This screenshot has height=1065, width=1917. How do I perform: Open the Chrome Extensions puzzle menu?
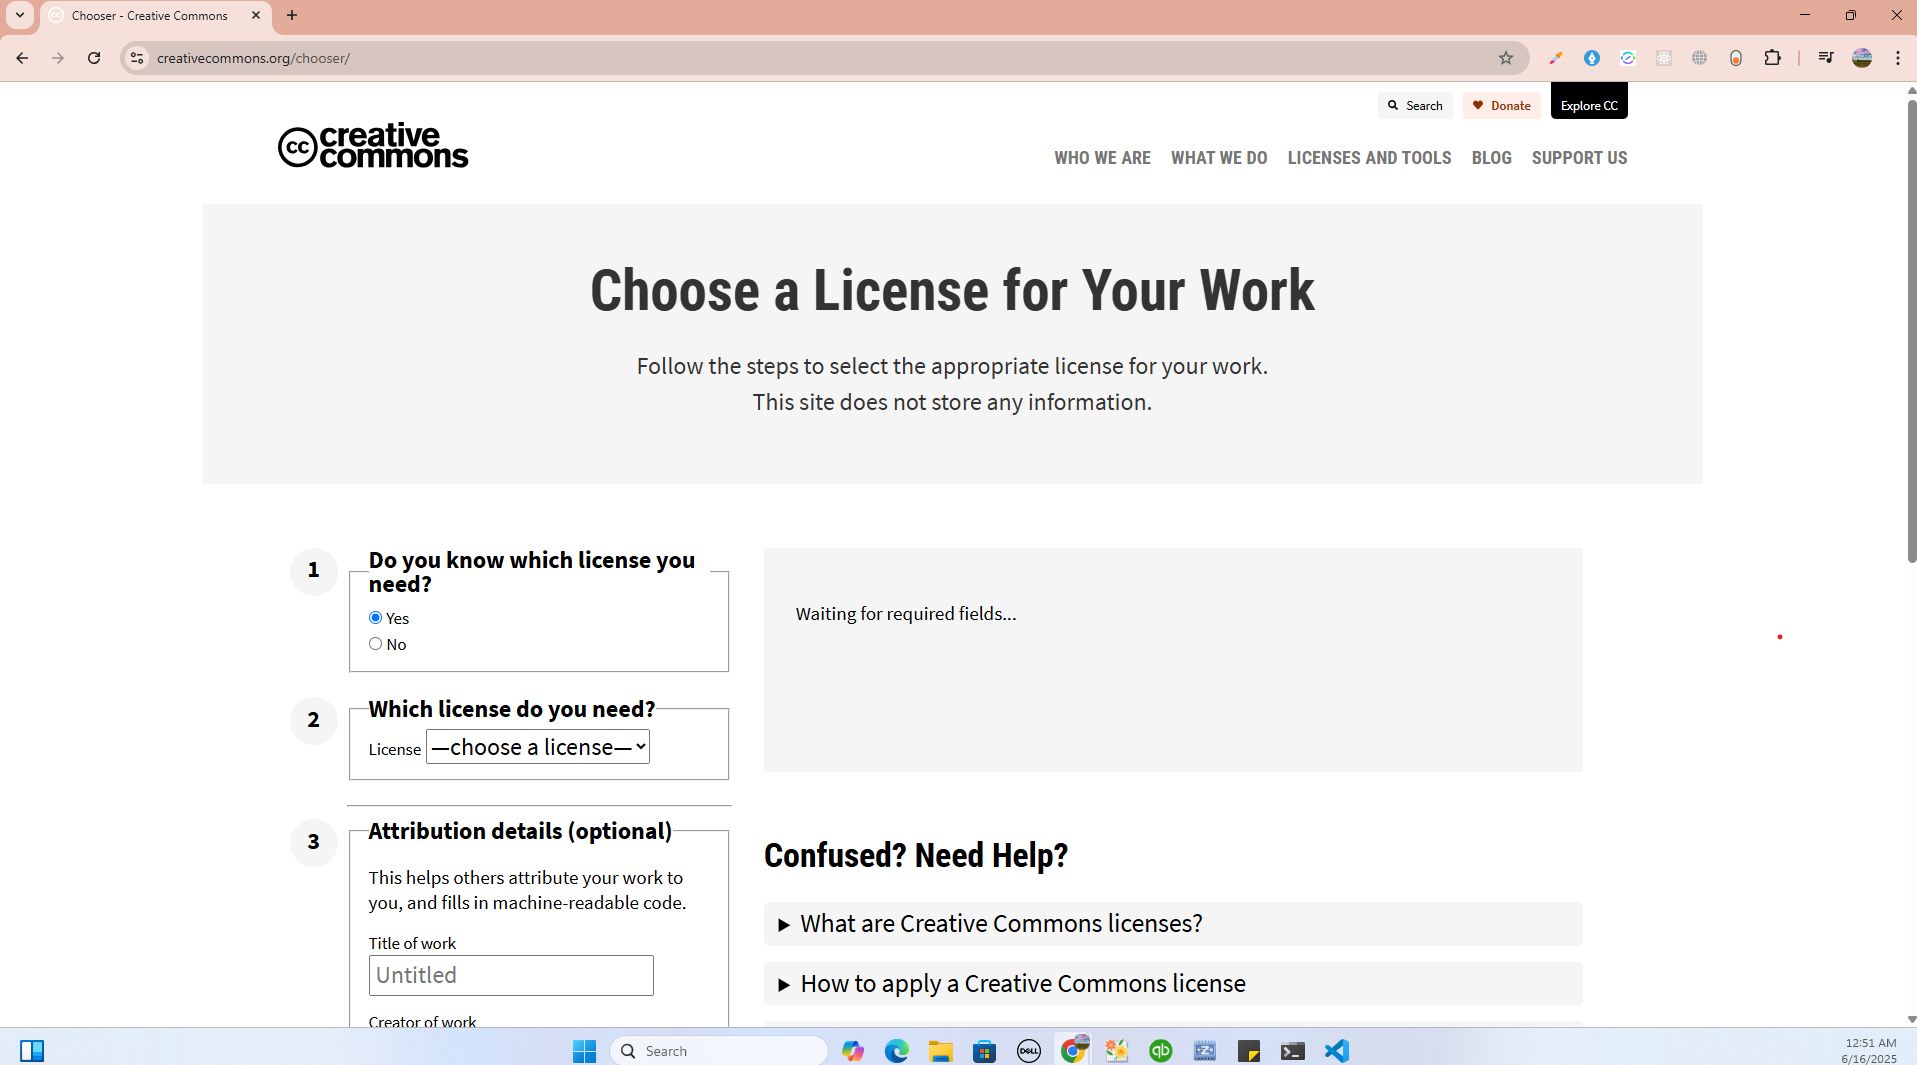[1772, 58]
